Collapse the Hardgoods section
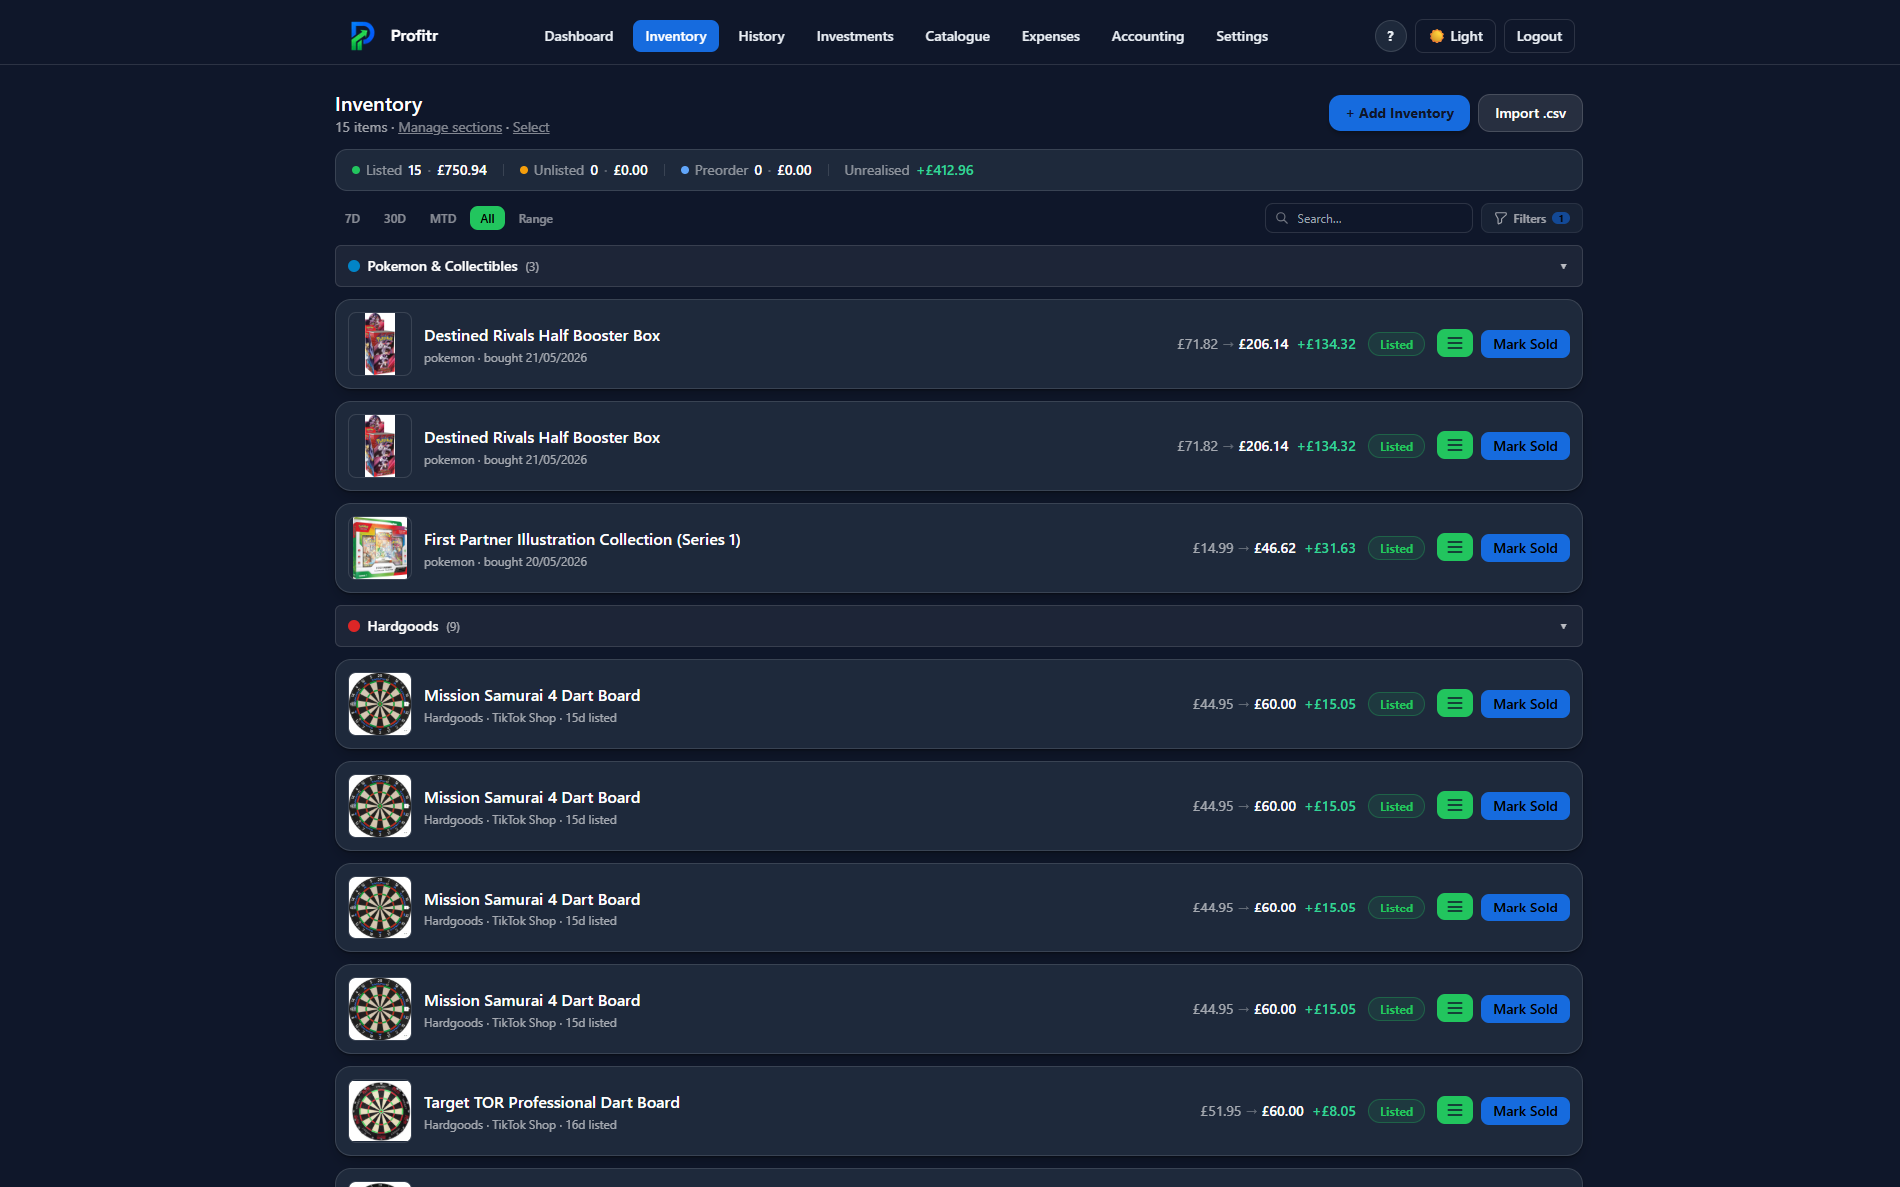 pyautogui.click(x=1563, y=626)
